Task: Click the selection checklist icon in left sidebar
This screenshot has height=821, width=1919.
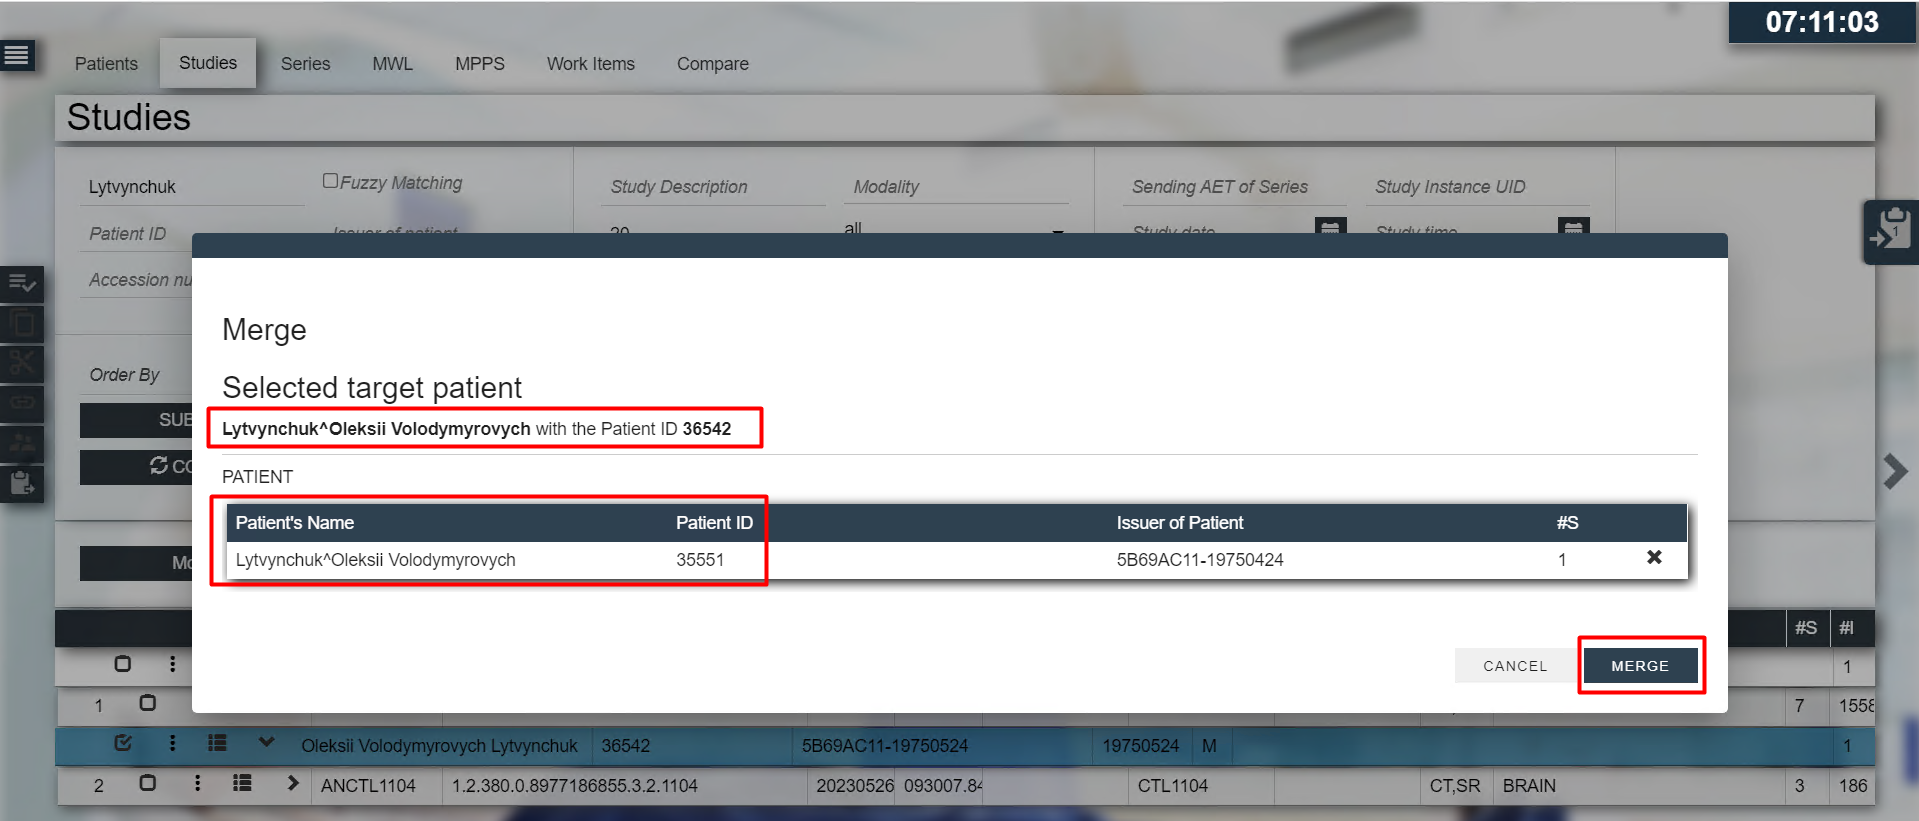Action: [22, 284]
